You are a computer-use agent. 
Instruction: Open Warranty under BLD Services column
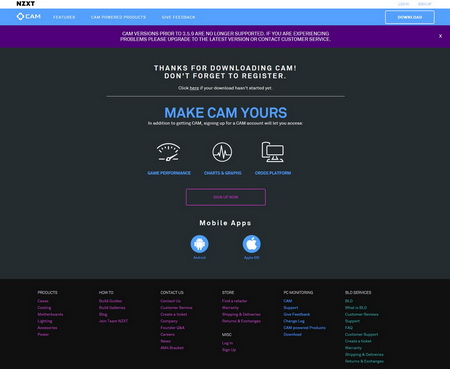click(353, 348)
